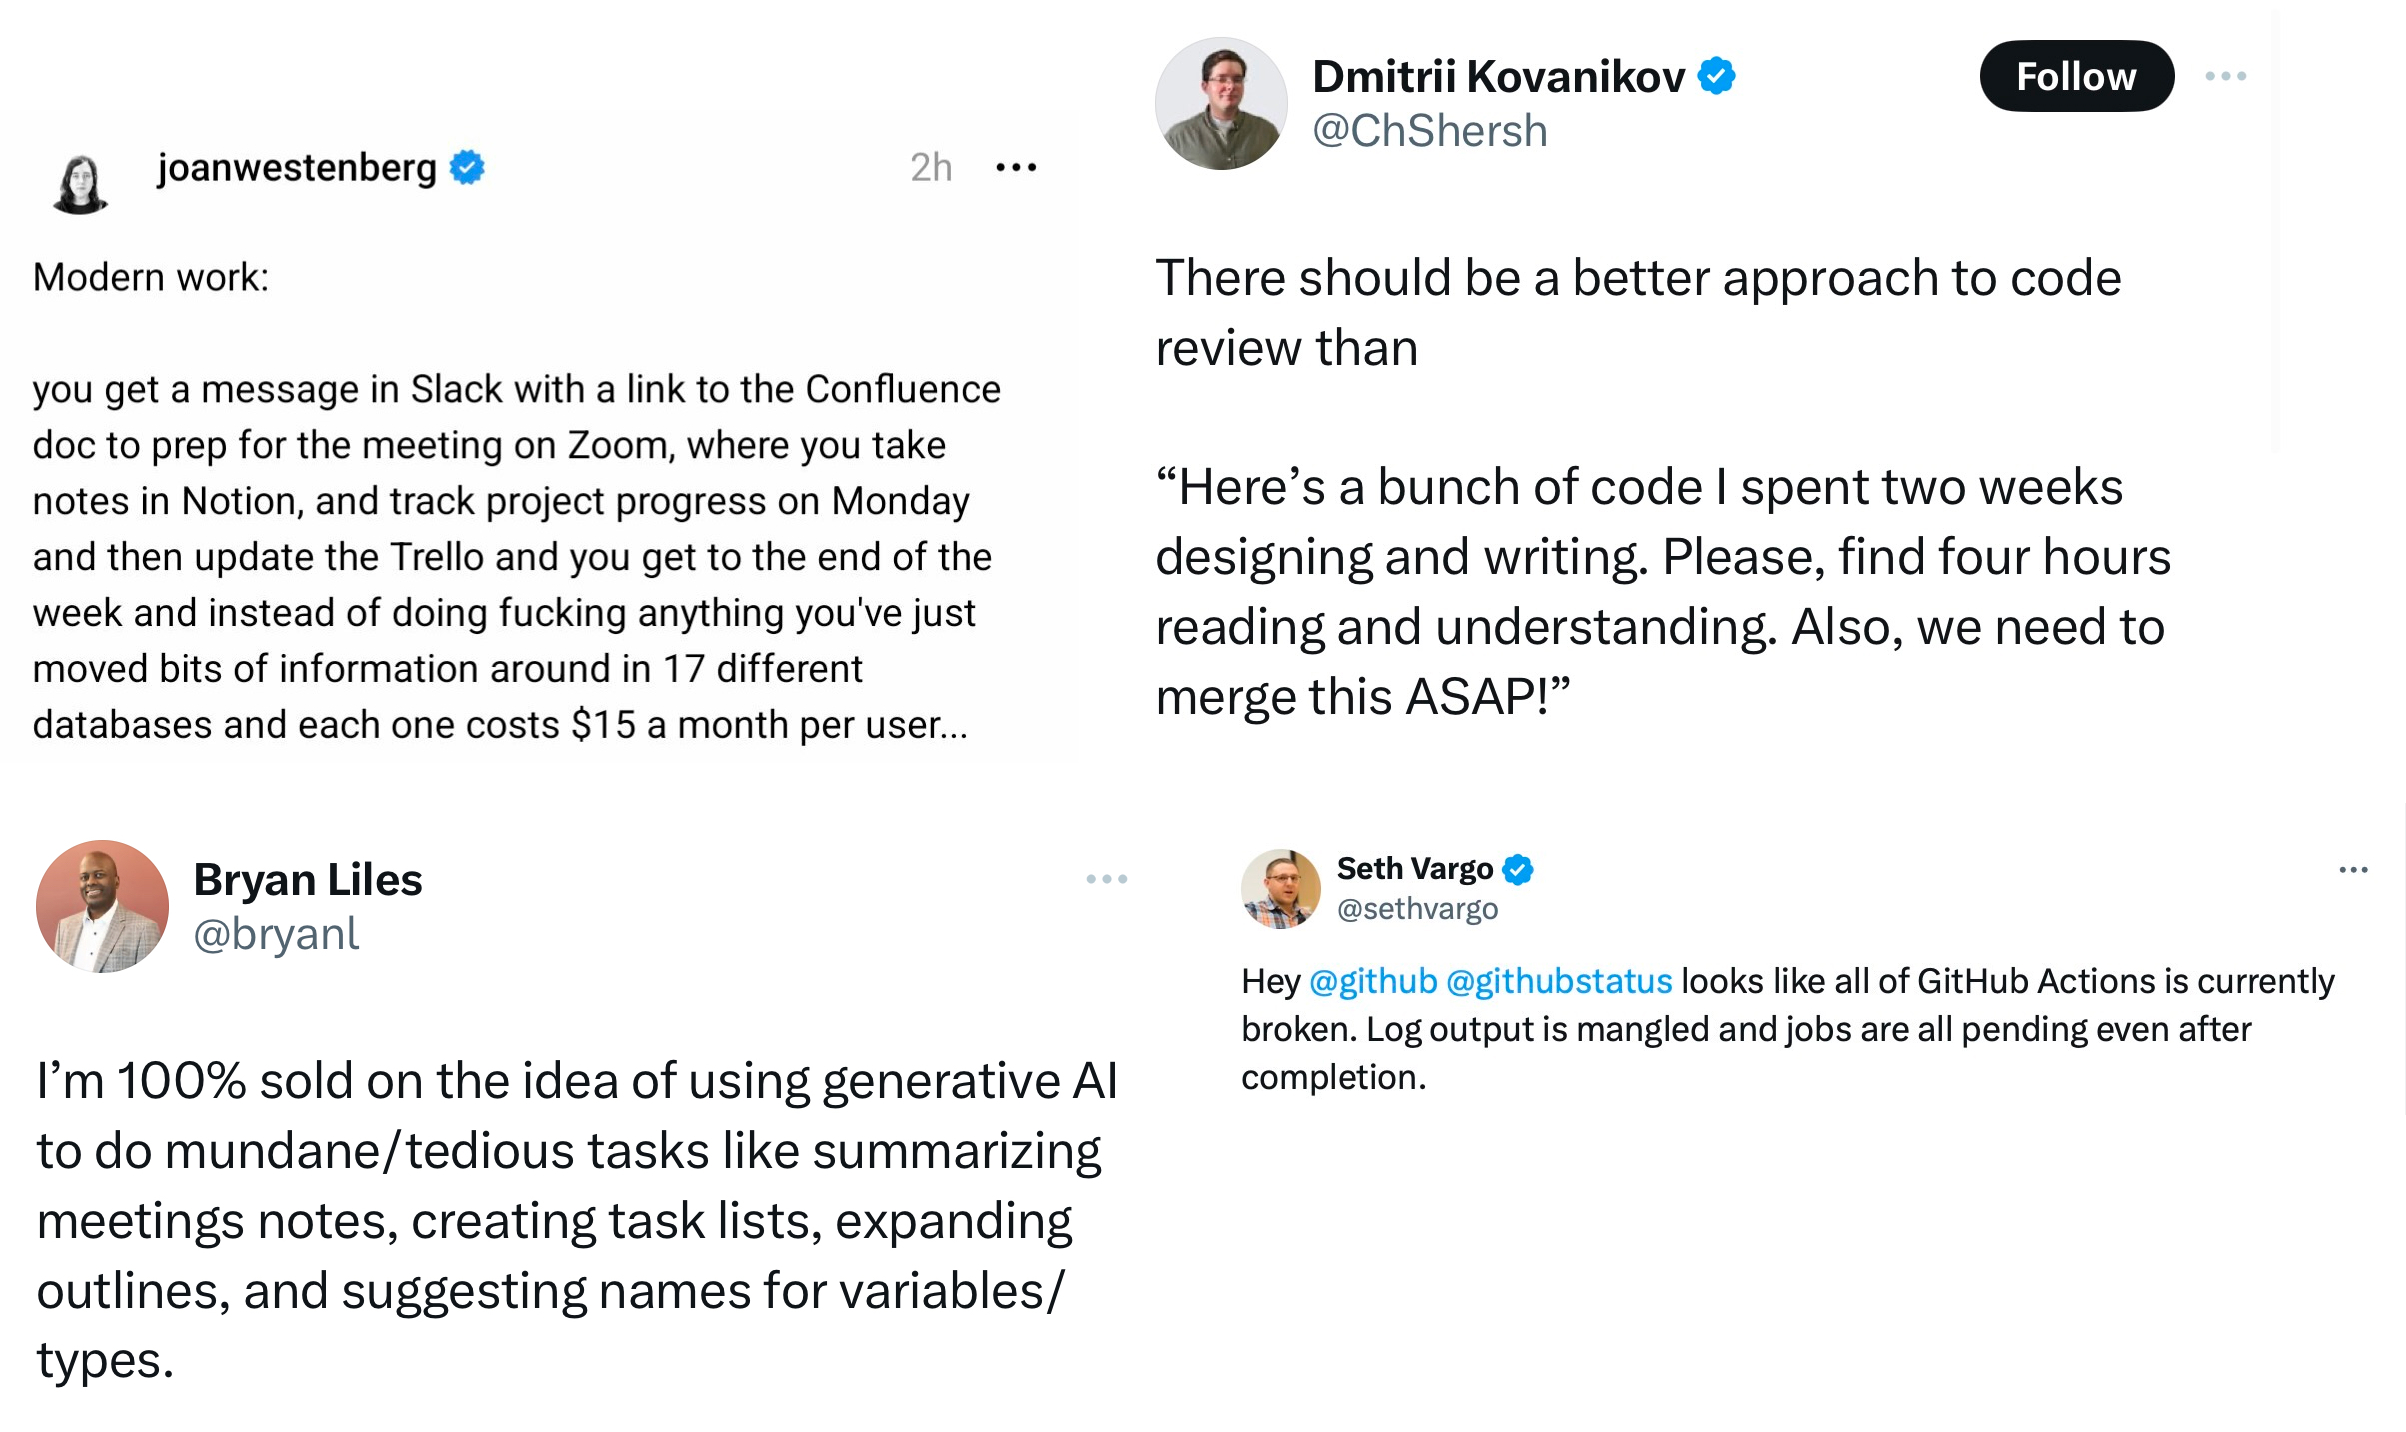The width and height of the screenshot is (2406, 1432).
Task: Open more options on joanwestenberg's post
Action: (x=1016, y=167)
